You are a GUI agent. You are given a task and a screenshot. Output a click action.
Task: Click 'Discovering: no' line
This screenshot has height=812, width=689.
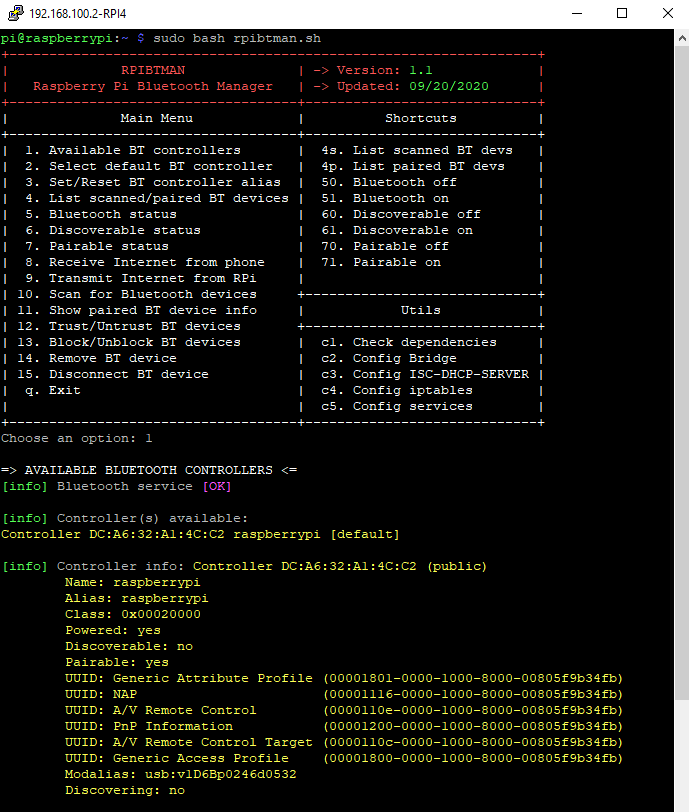pyautogui.click(x=125, y=791)
